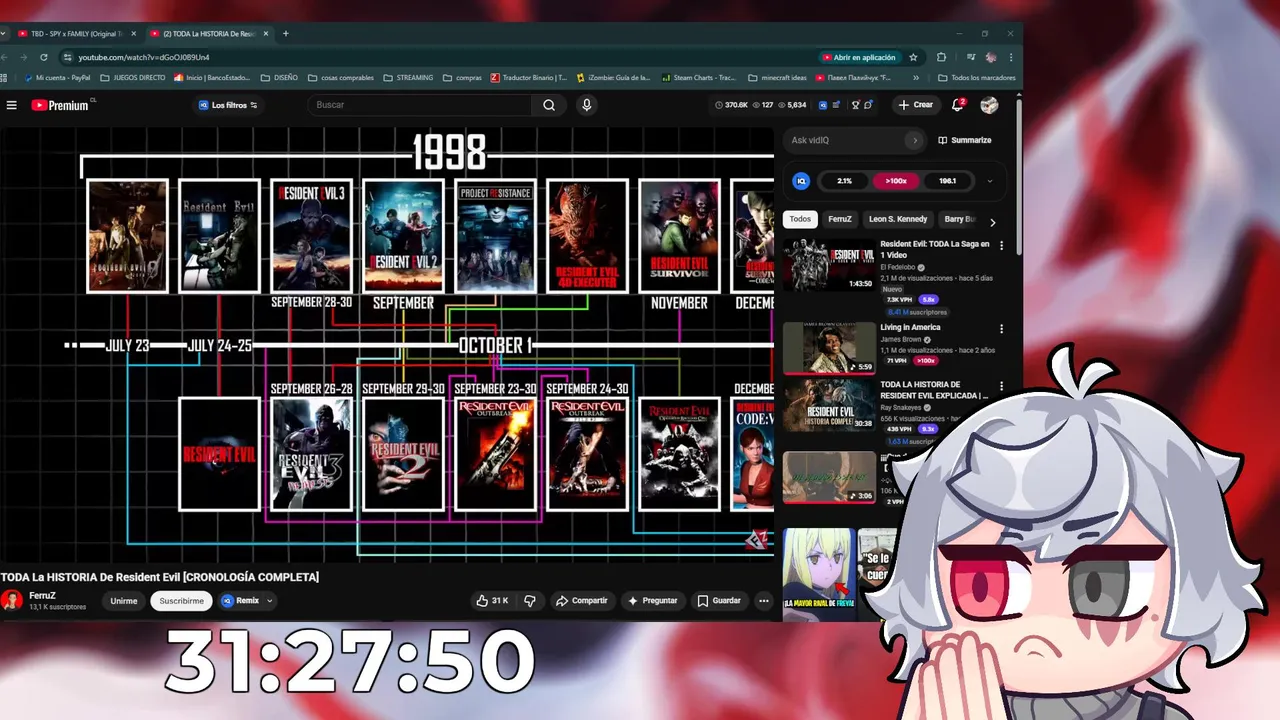The width and height of the screenshot is (1280, 720).
Task: Expand Remix dropdown arrow
Action: pos(269,601)
